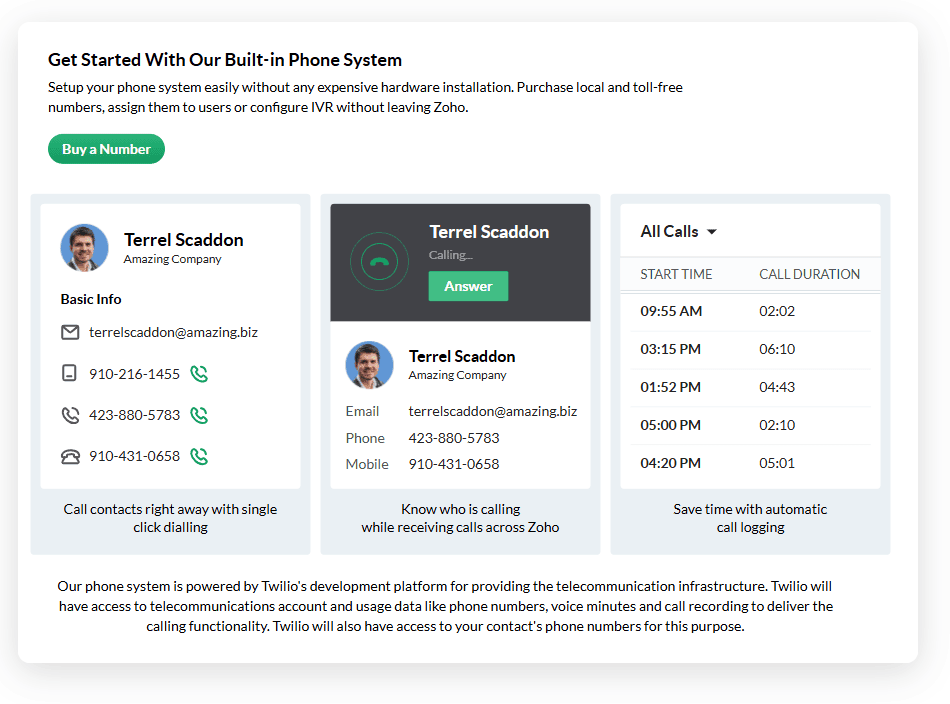Image resolution: width=950 pixels, height=704 pixels.
Task: Click the green call icon beside 910-216-1455
Action: tap(199, 374)
